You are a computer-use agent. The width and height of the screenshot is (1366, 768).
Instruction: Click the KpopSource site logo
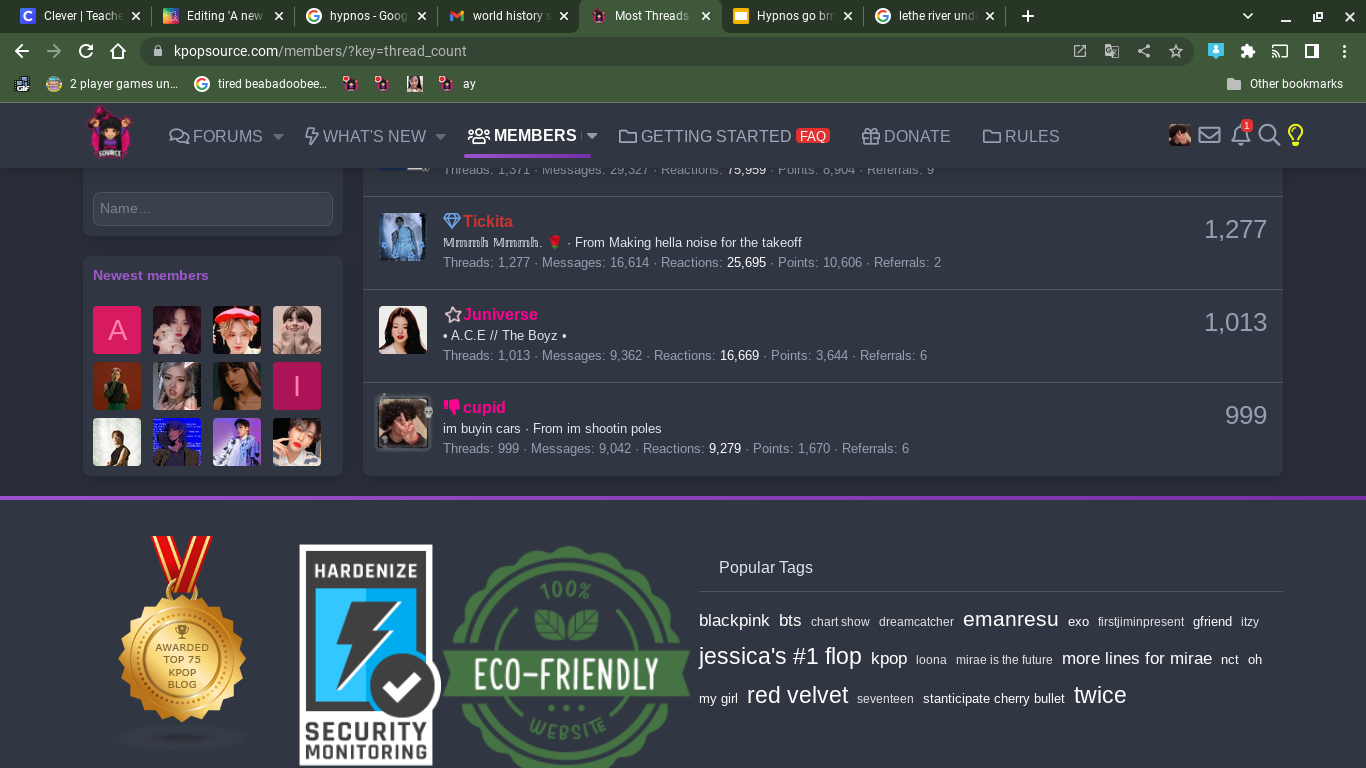pos(110,134)
